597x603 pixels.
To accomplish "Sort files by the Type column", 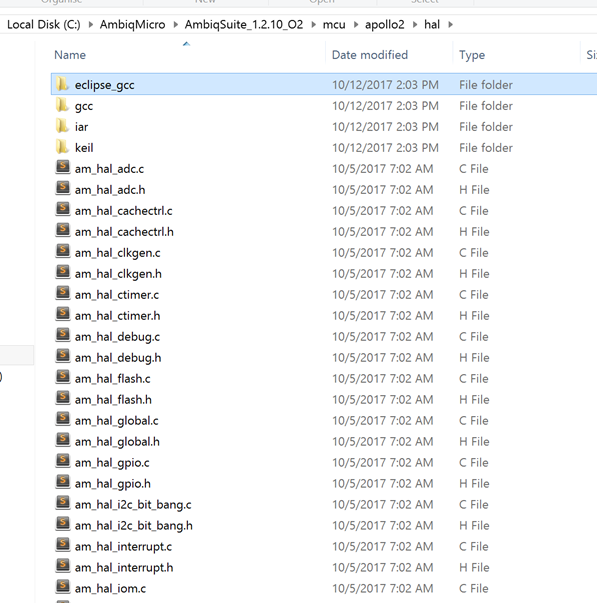I will 472,55.
